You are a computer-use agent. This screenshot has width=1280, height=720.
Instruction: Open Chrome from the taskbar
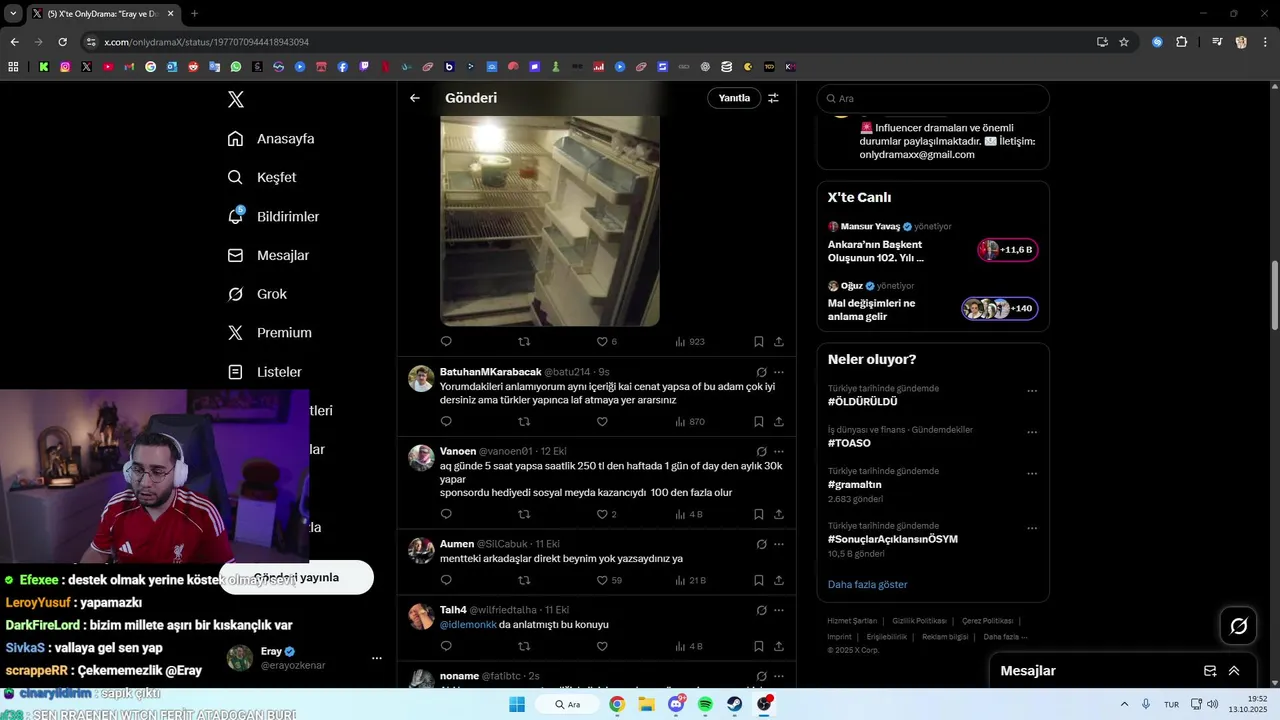click(617, 705)
